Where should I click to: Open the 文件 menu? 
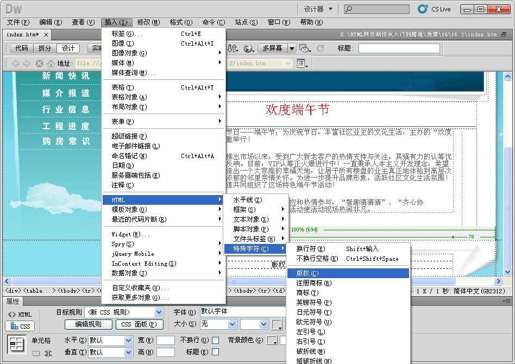coord(18,22)
